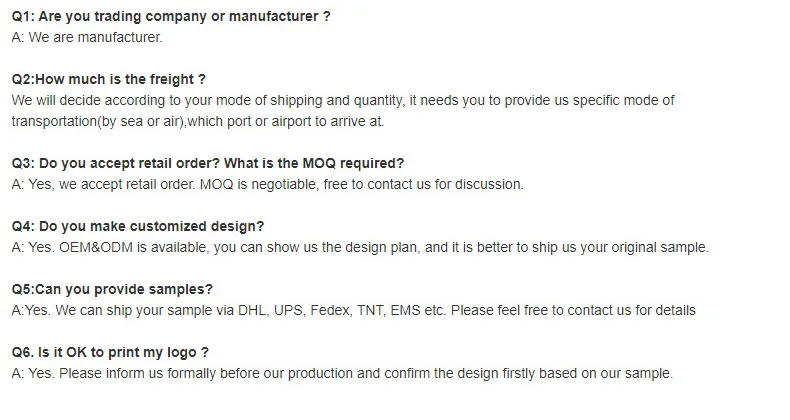This screenshot has width=790, height=420.
Task: Click the text "TNT, EMS etc."
Action: [x=400, y=311]
